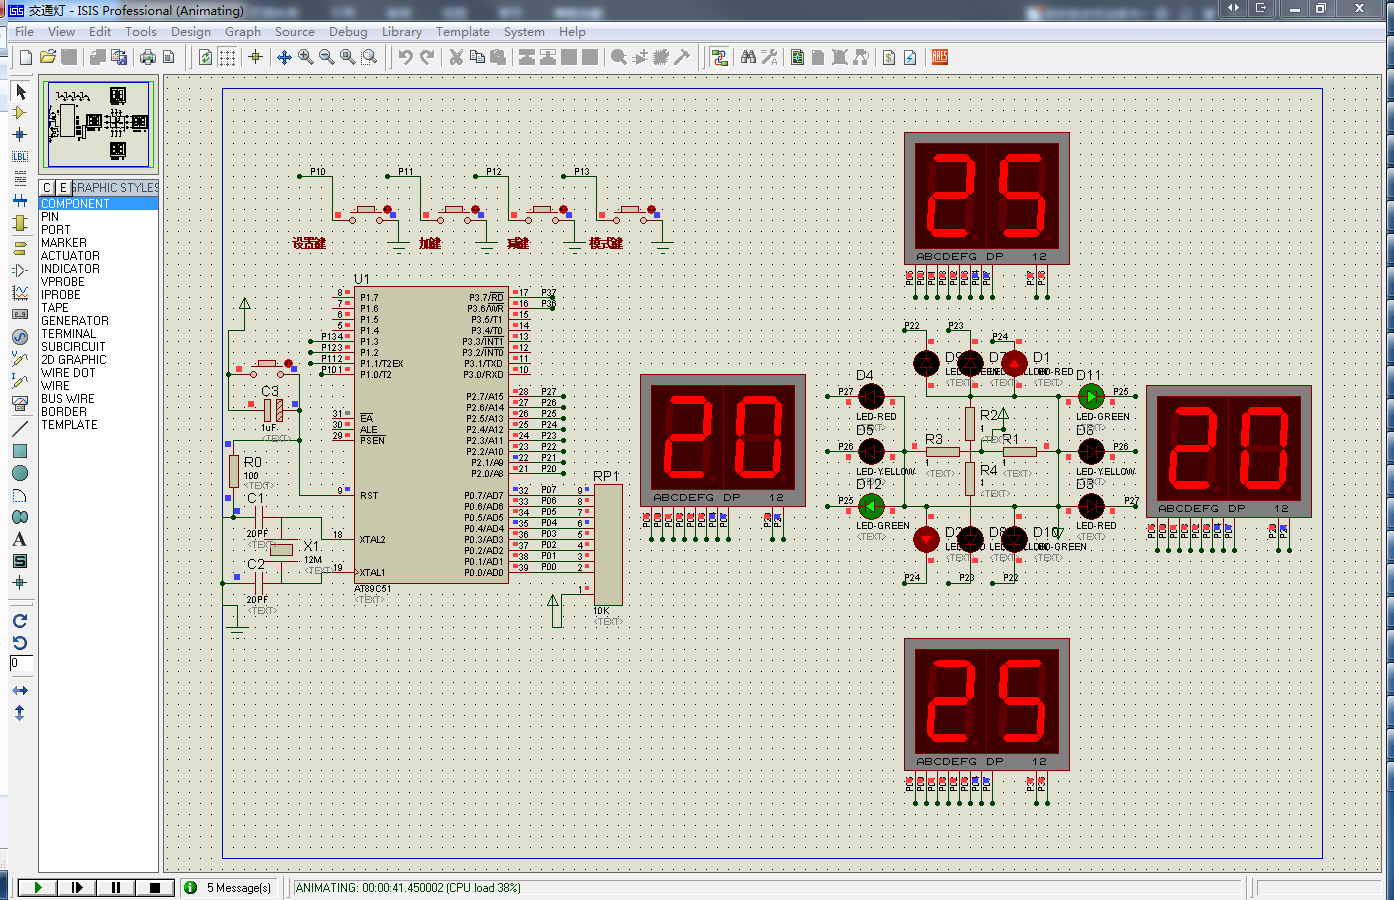Click the Stop simulation button

pos(154,887)
